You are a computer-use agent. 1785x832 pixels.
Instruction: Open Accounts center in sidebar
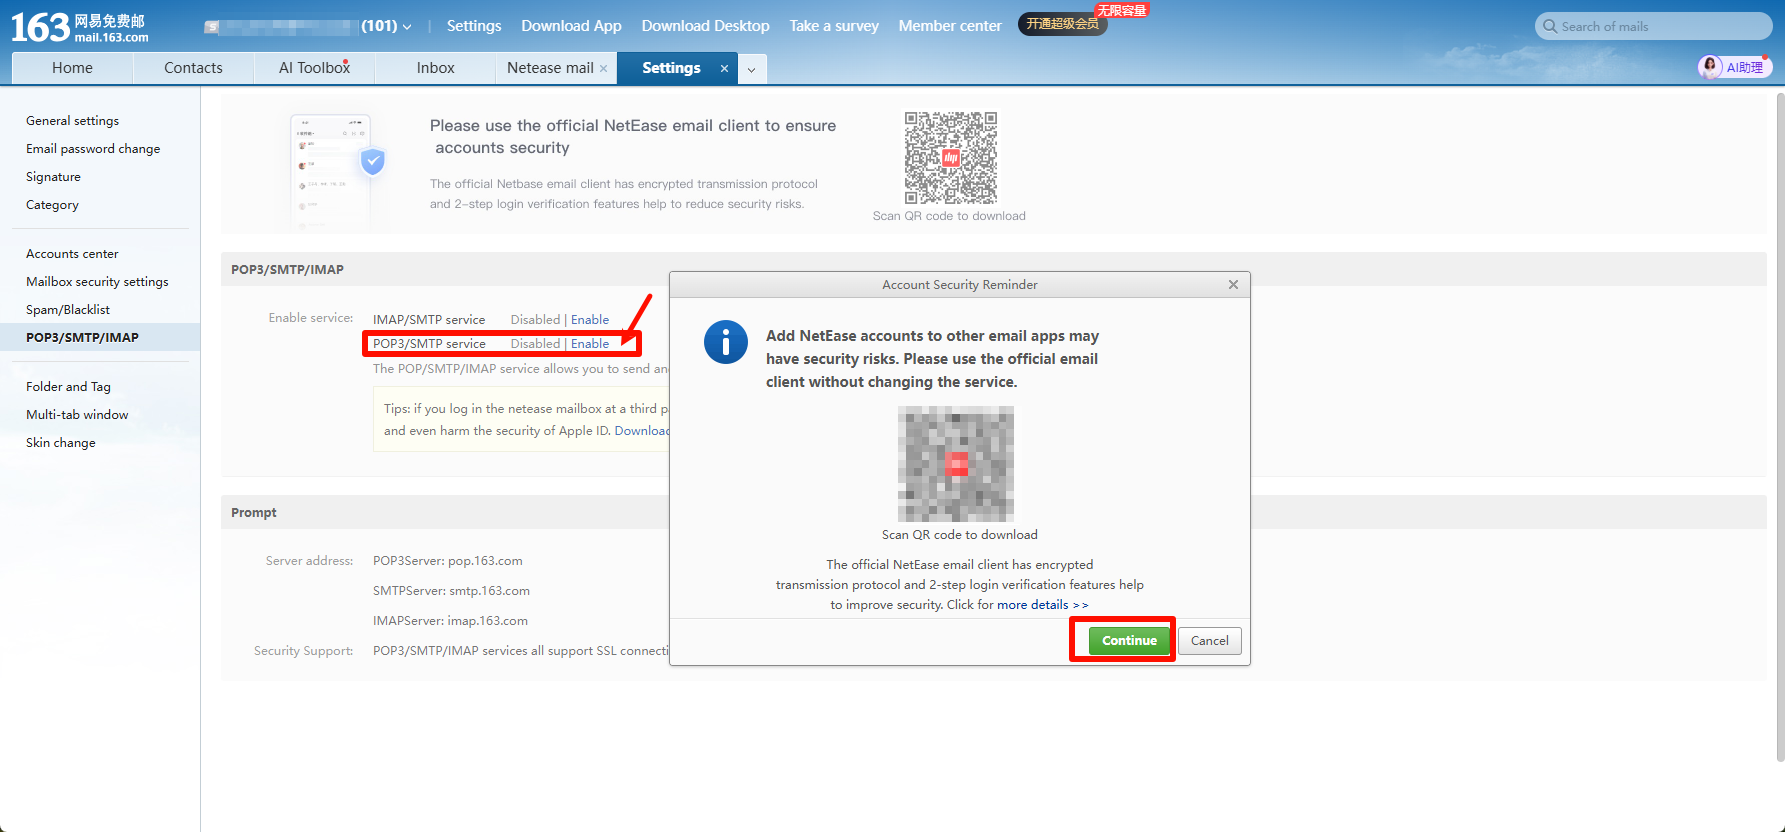click(72, 254)
